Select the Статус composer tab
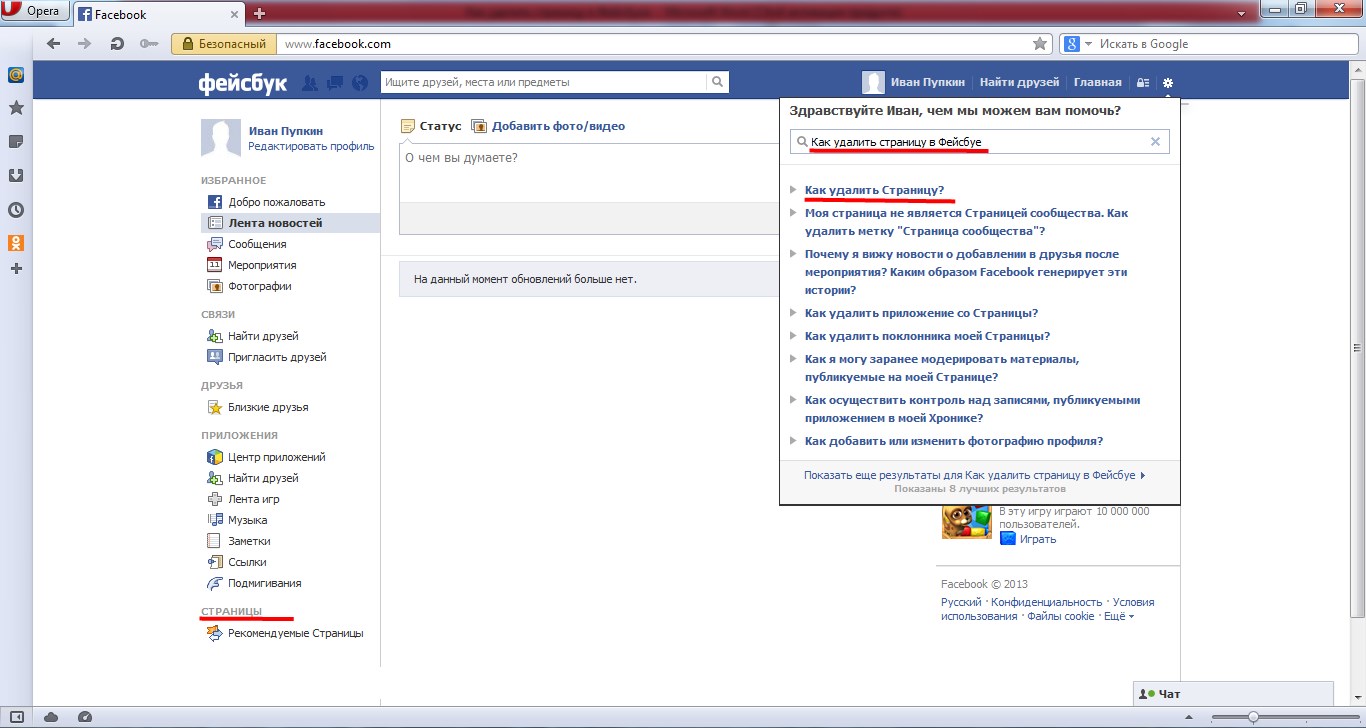Image resolution: width=1366 pixels, height=728 pixels. 431,126
